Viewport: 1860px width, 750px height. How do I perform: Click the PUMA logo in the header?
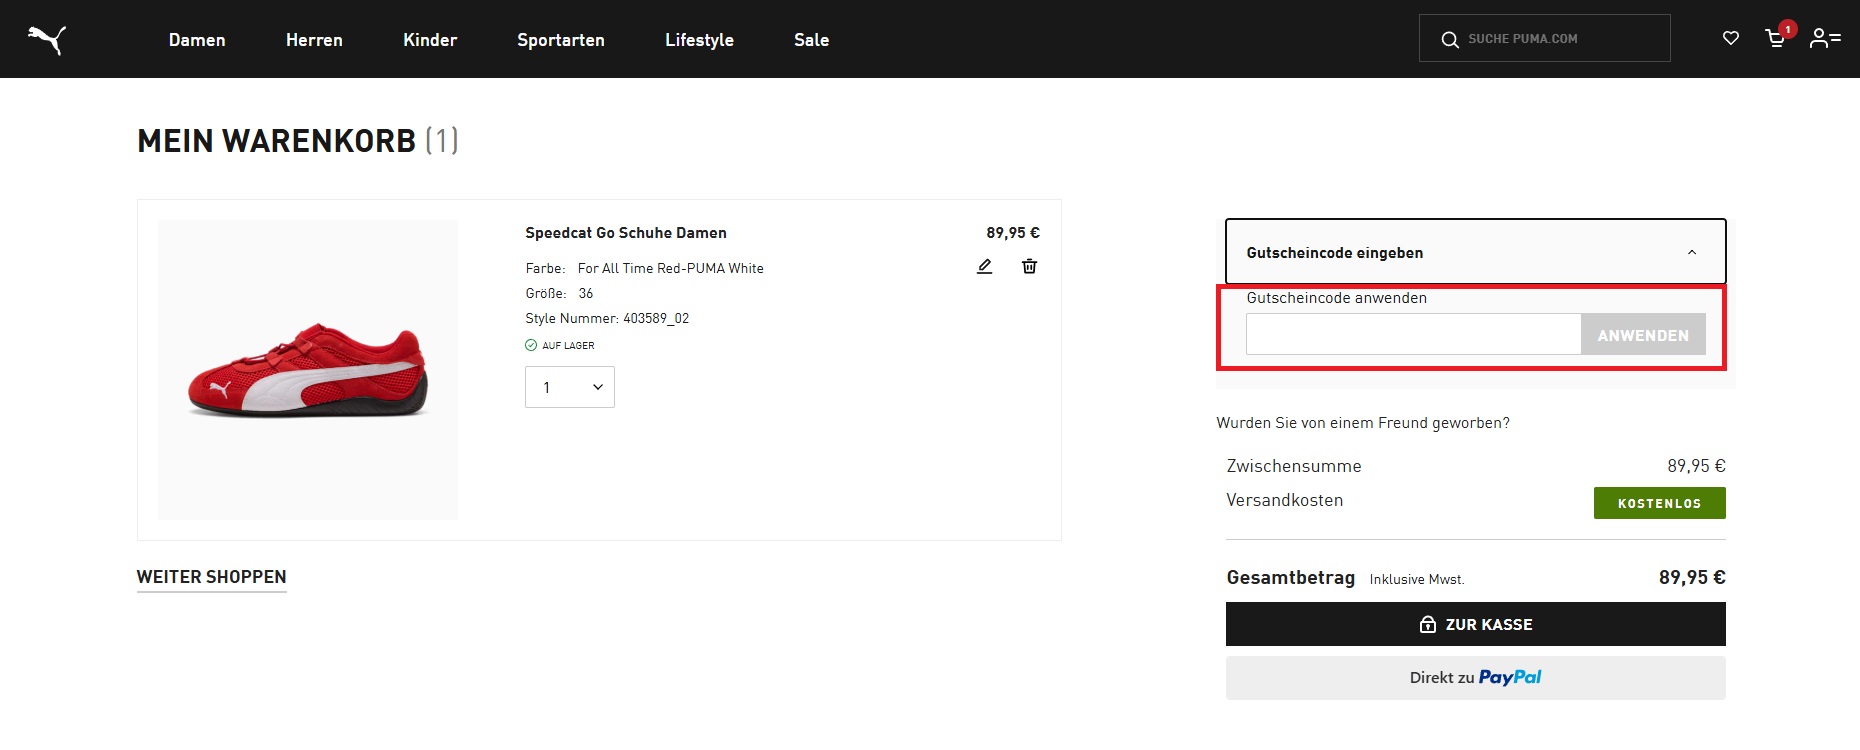pyautogui.click(x=47, y=39)
